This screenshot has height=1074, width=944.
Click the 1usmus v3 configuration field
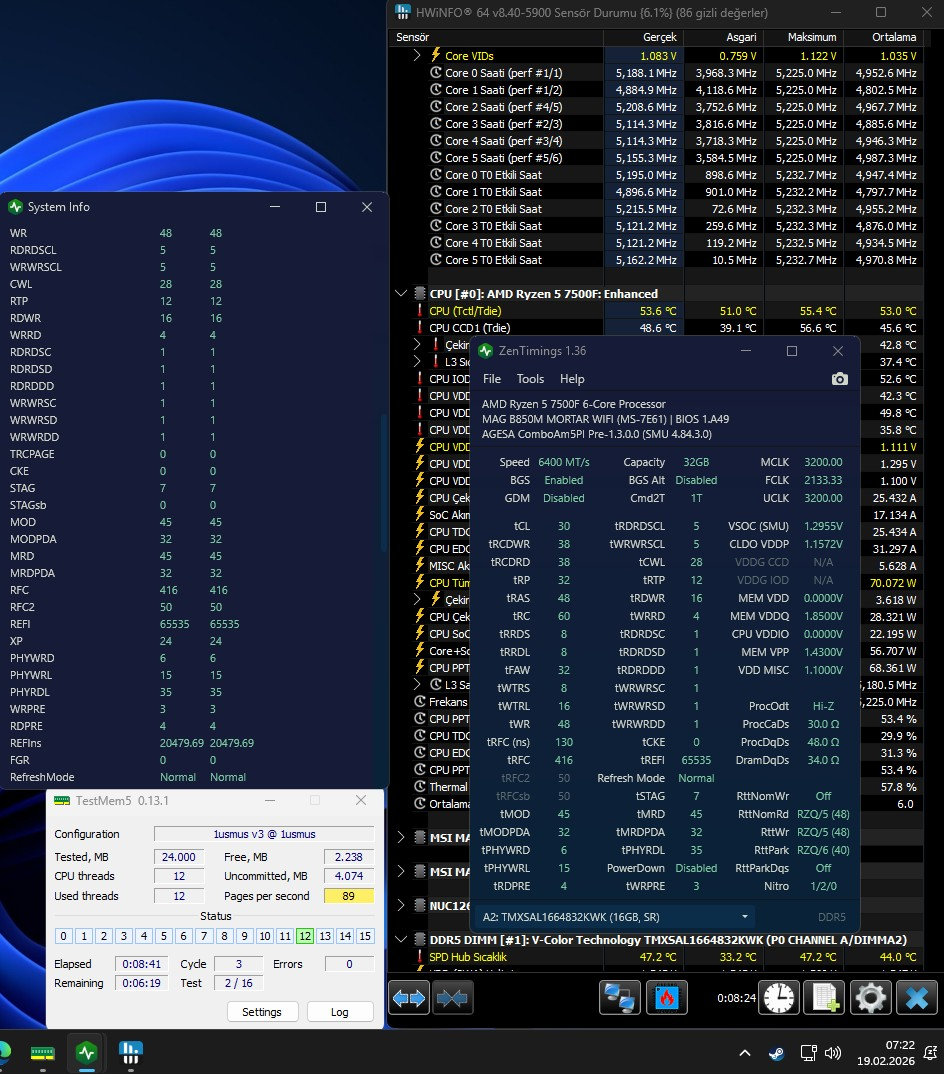(264, 834)
